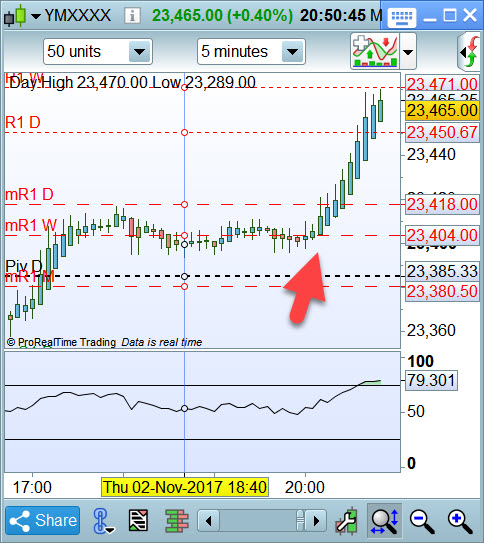484x543 pixels.
Task: Click the scrollbar thumb handle
Action: (301, 520)
